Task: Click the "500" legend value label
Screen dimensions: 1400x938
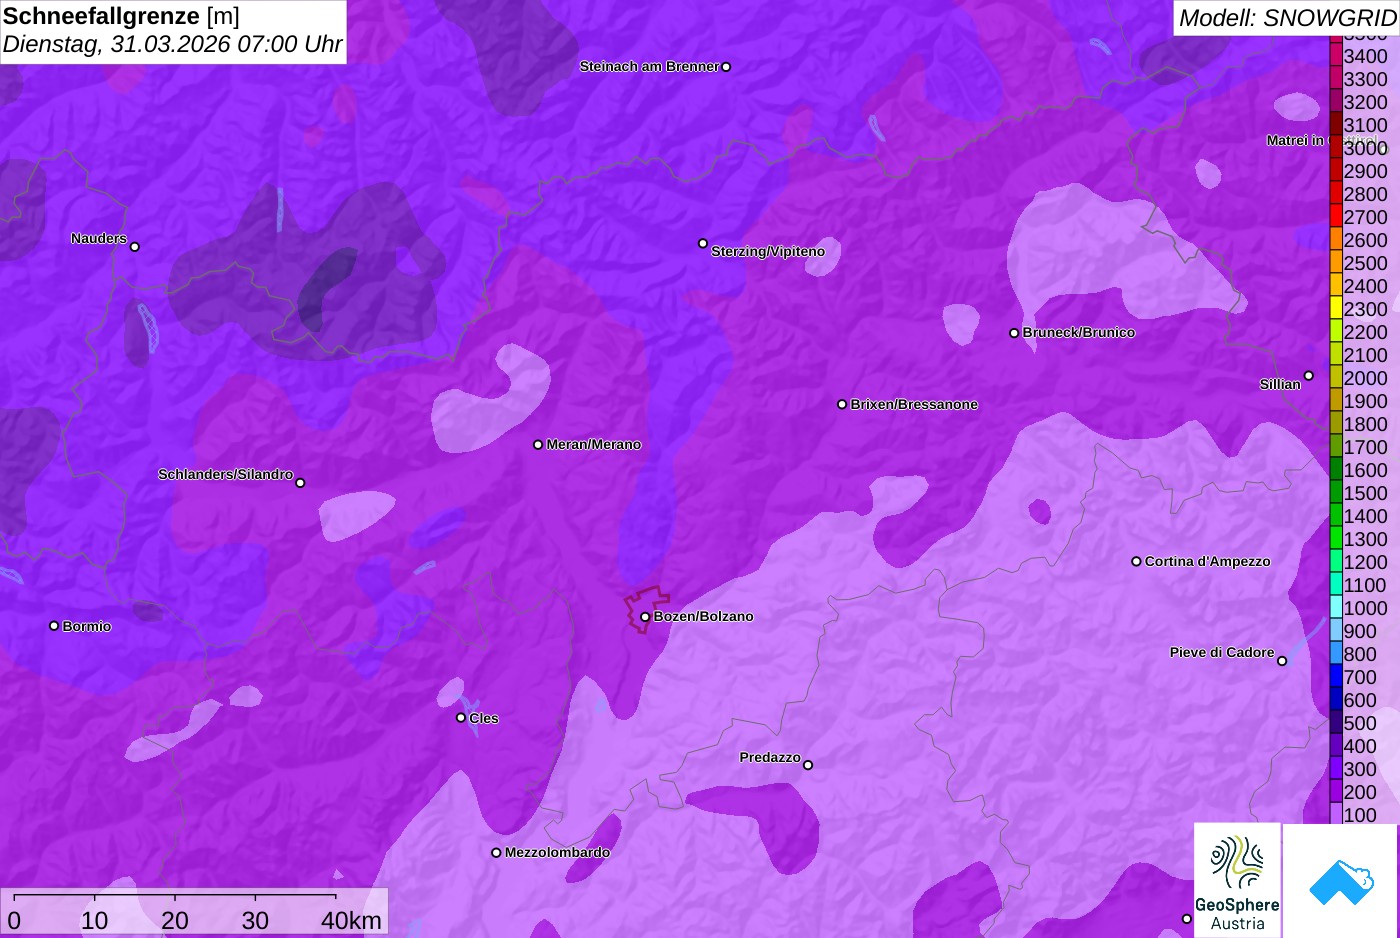Action: (x=1360, y=723)
